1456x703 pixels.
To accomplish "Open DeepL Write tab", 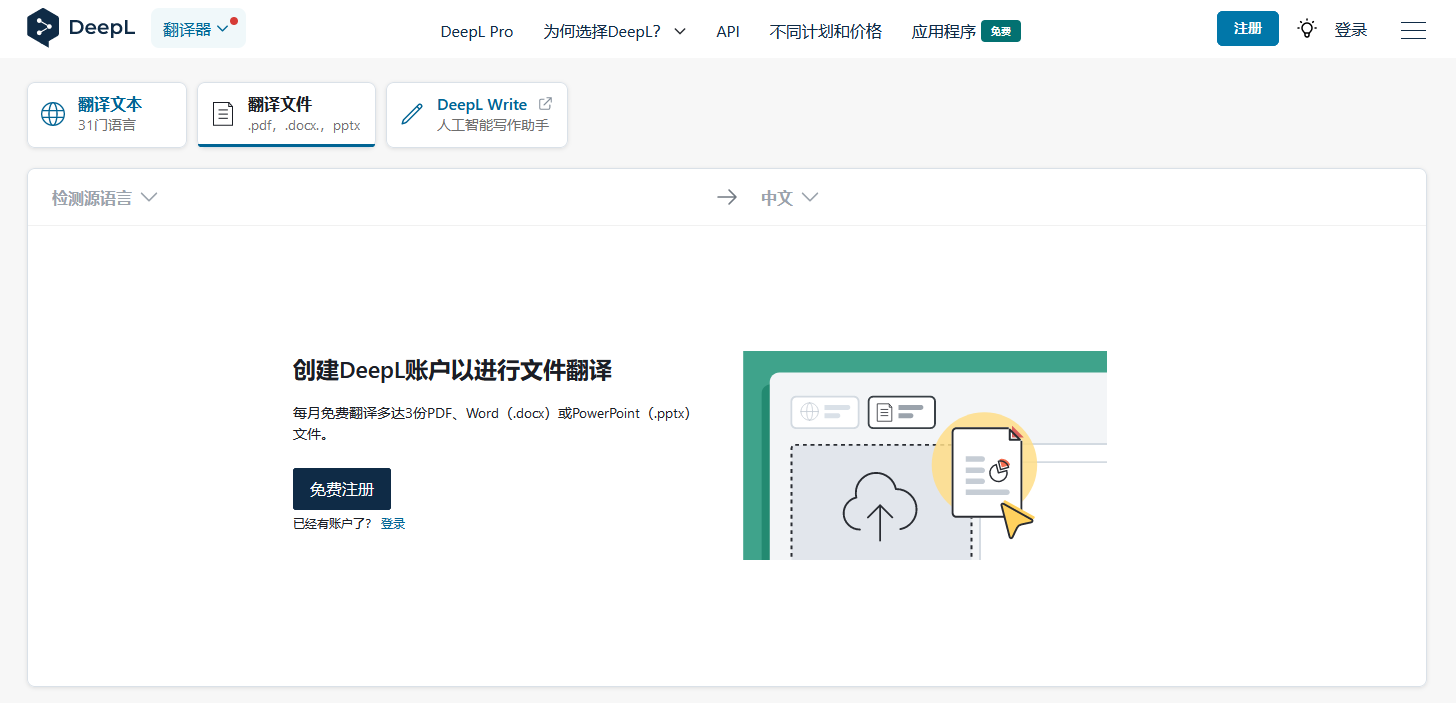I will 477,114.
